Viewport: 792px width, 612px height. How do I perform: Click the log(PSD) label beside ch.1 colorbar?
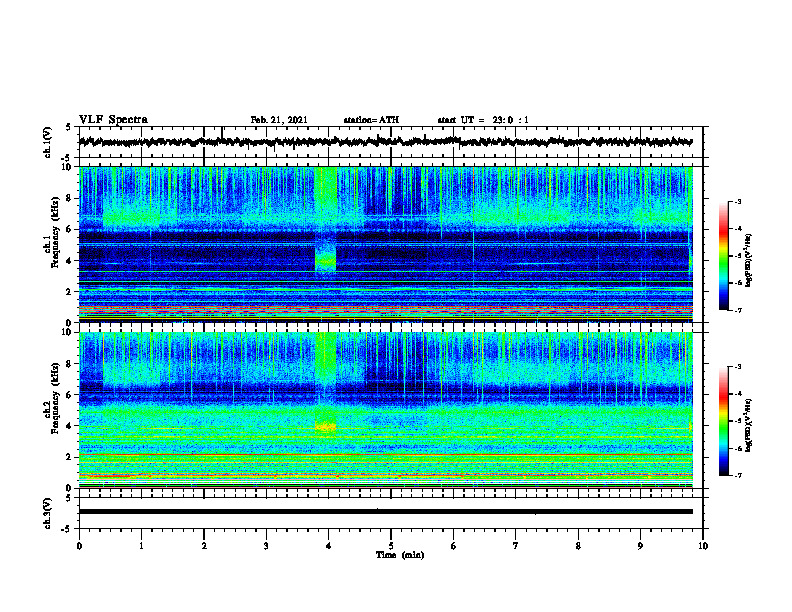click(x=749, y=261)
